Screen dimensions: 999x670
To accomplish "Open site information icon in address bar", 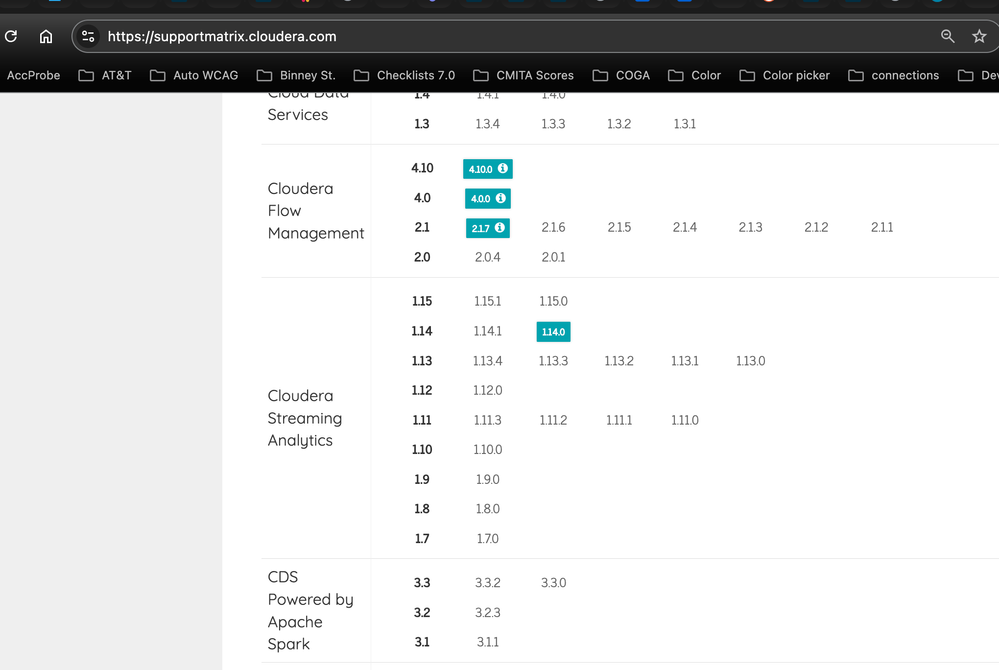I will point(88,36).
